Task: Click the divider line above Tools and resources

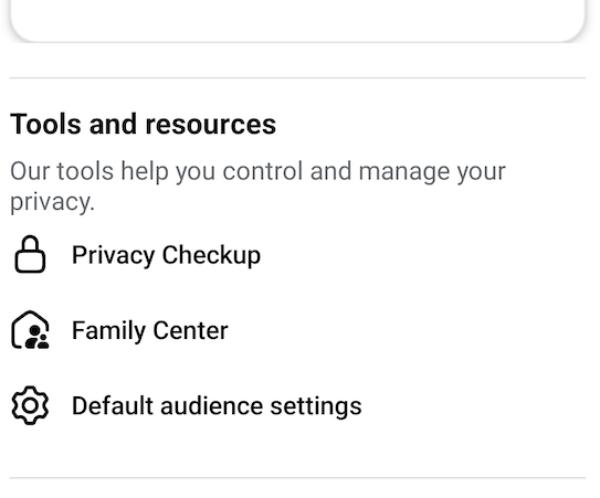Action: tap(298, 78)
